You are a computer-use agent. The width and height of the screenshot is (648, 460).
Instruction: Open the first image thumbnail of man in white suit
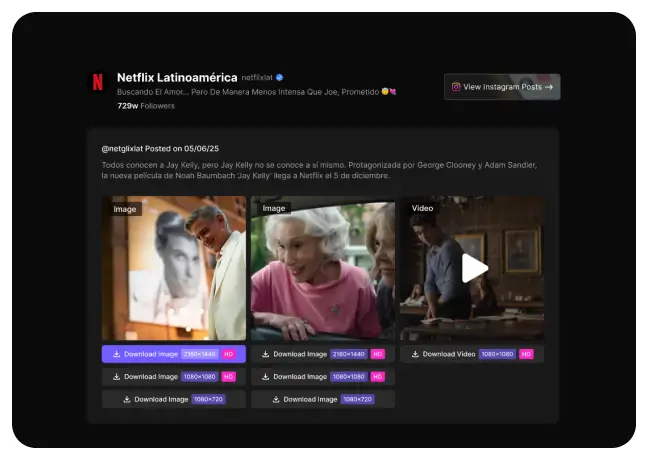click(174, 268)
